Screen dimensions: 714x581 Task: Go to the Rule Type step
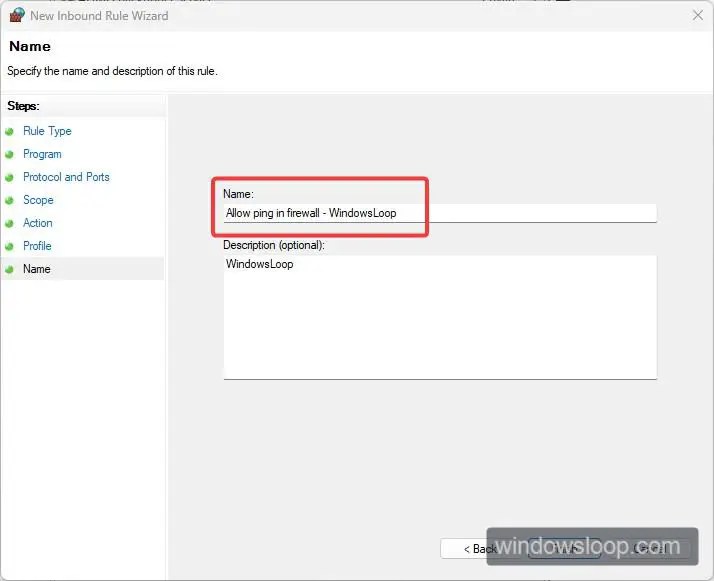[x=47, y=131]
